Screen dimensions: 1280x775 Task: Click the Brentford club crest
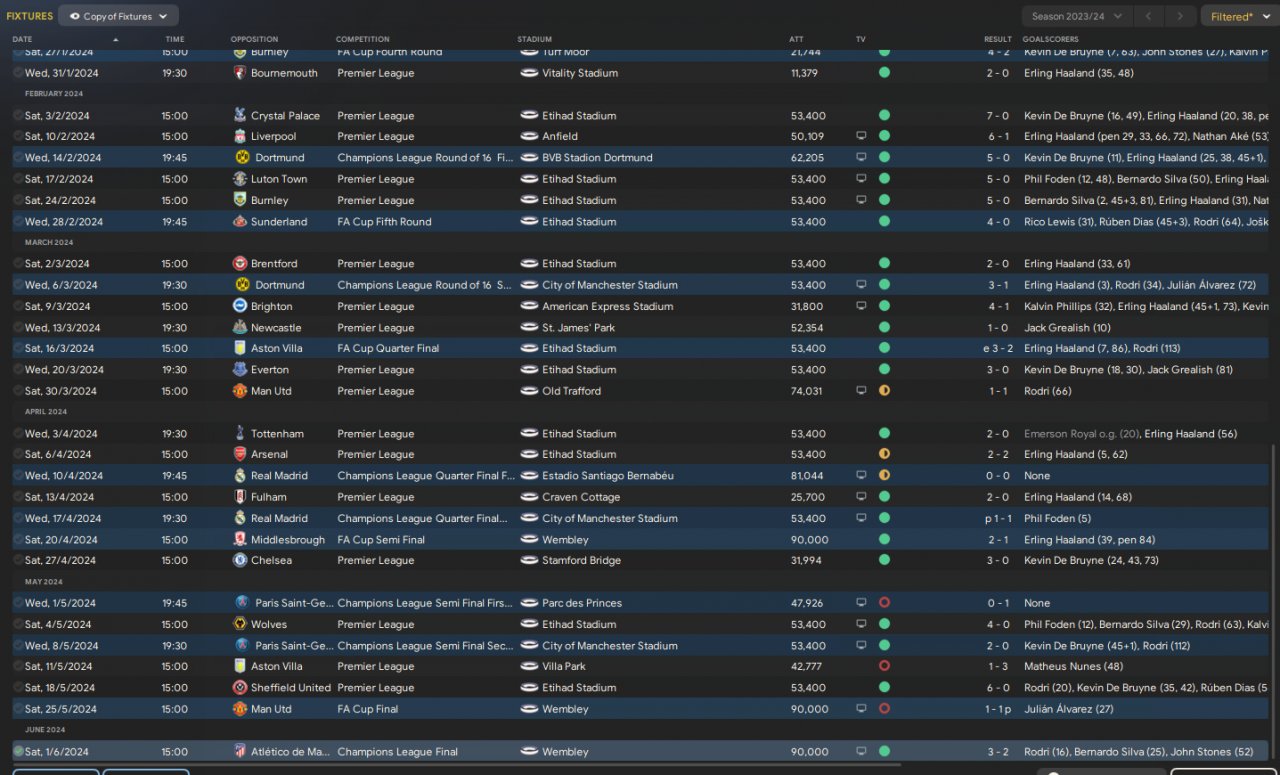tap(240, 264)
